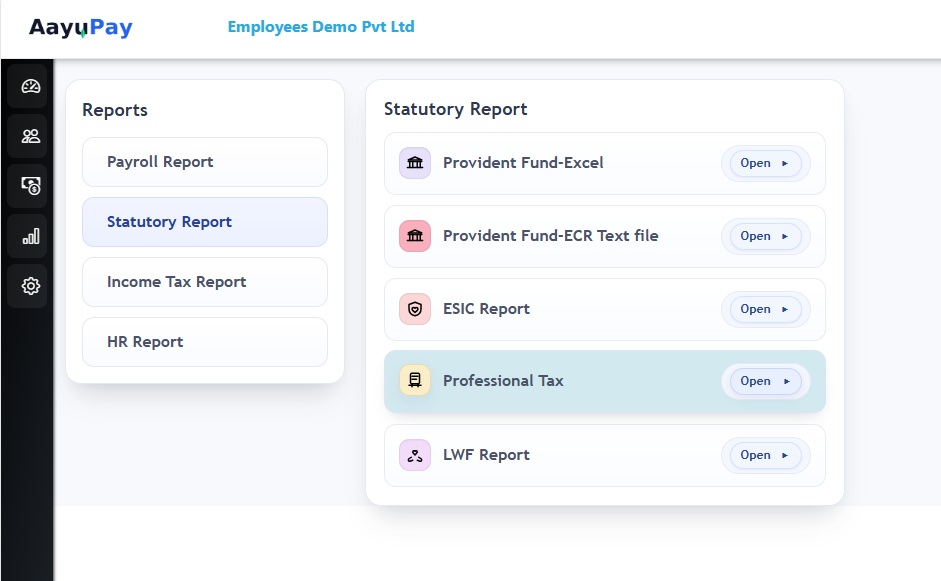
Task: Select Payroll Report in Reports menu
Action: [x=204, y=162]
